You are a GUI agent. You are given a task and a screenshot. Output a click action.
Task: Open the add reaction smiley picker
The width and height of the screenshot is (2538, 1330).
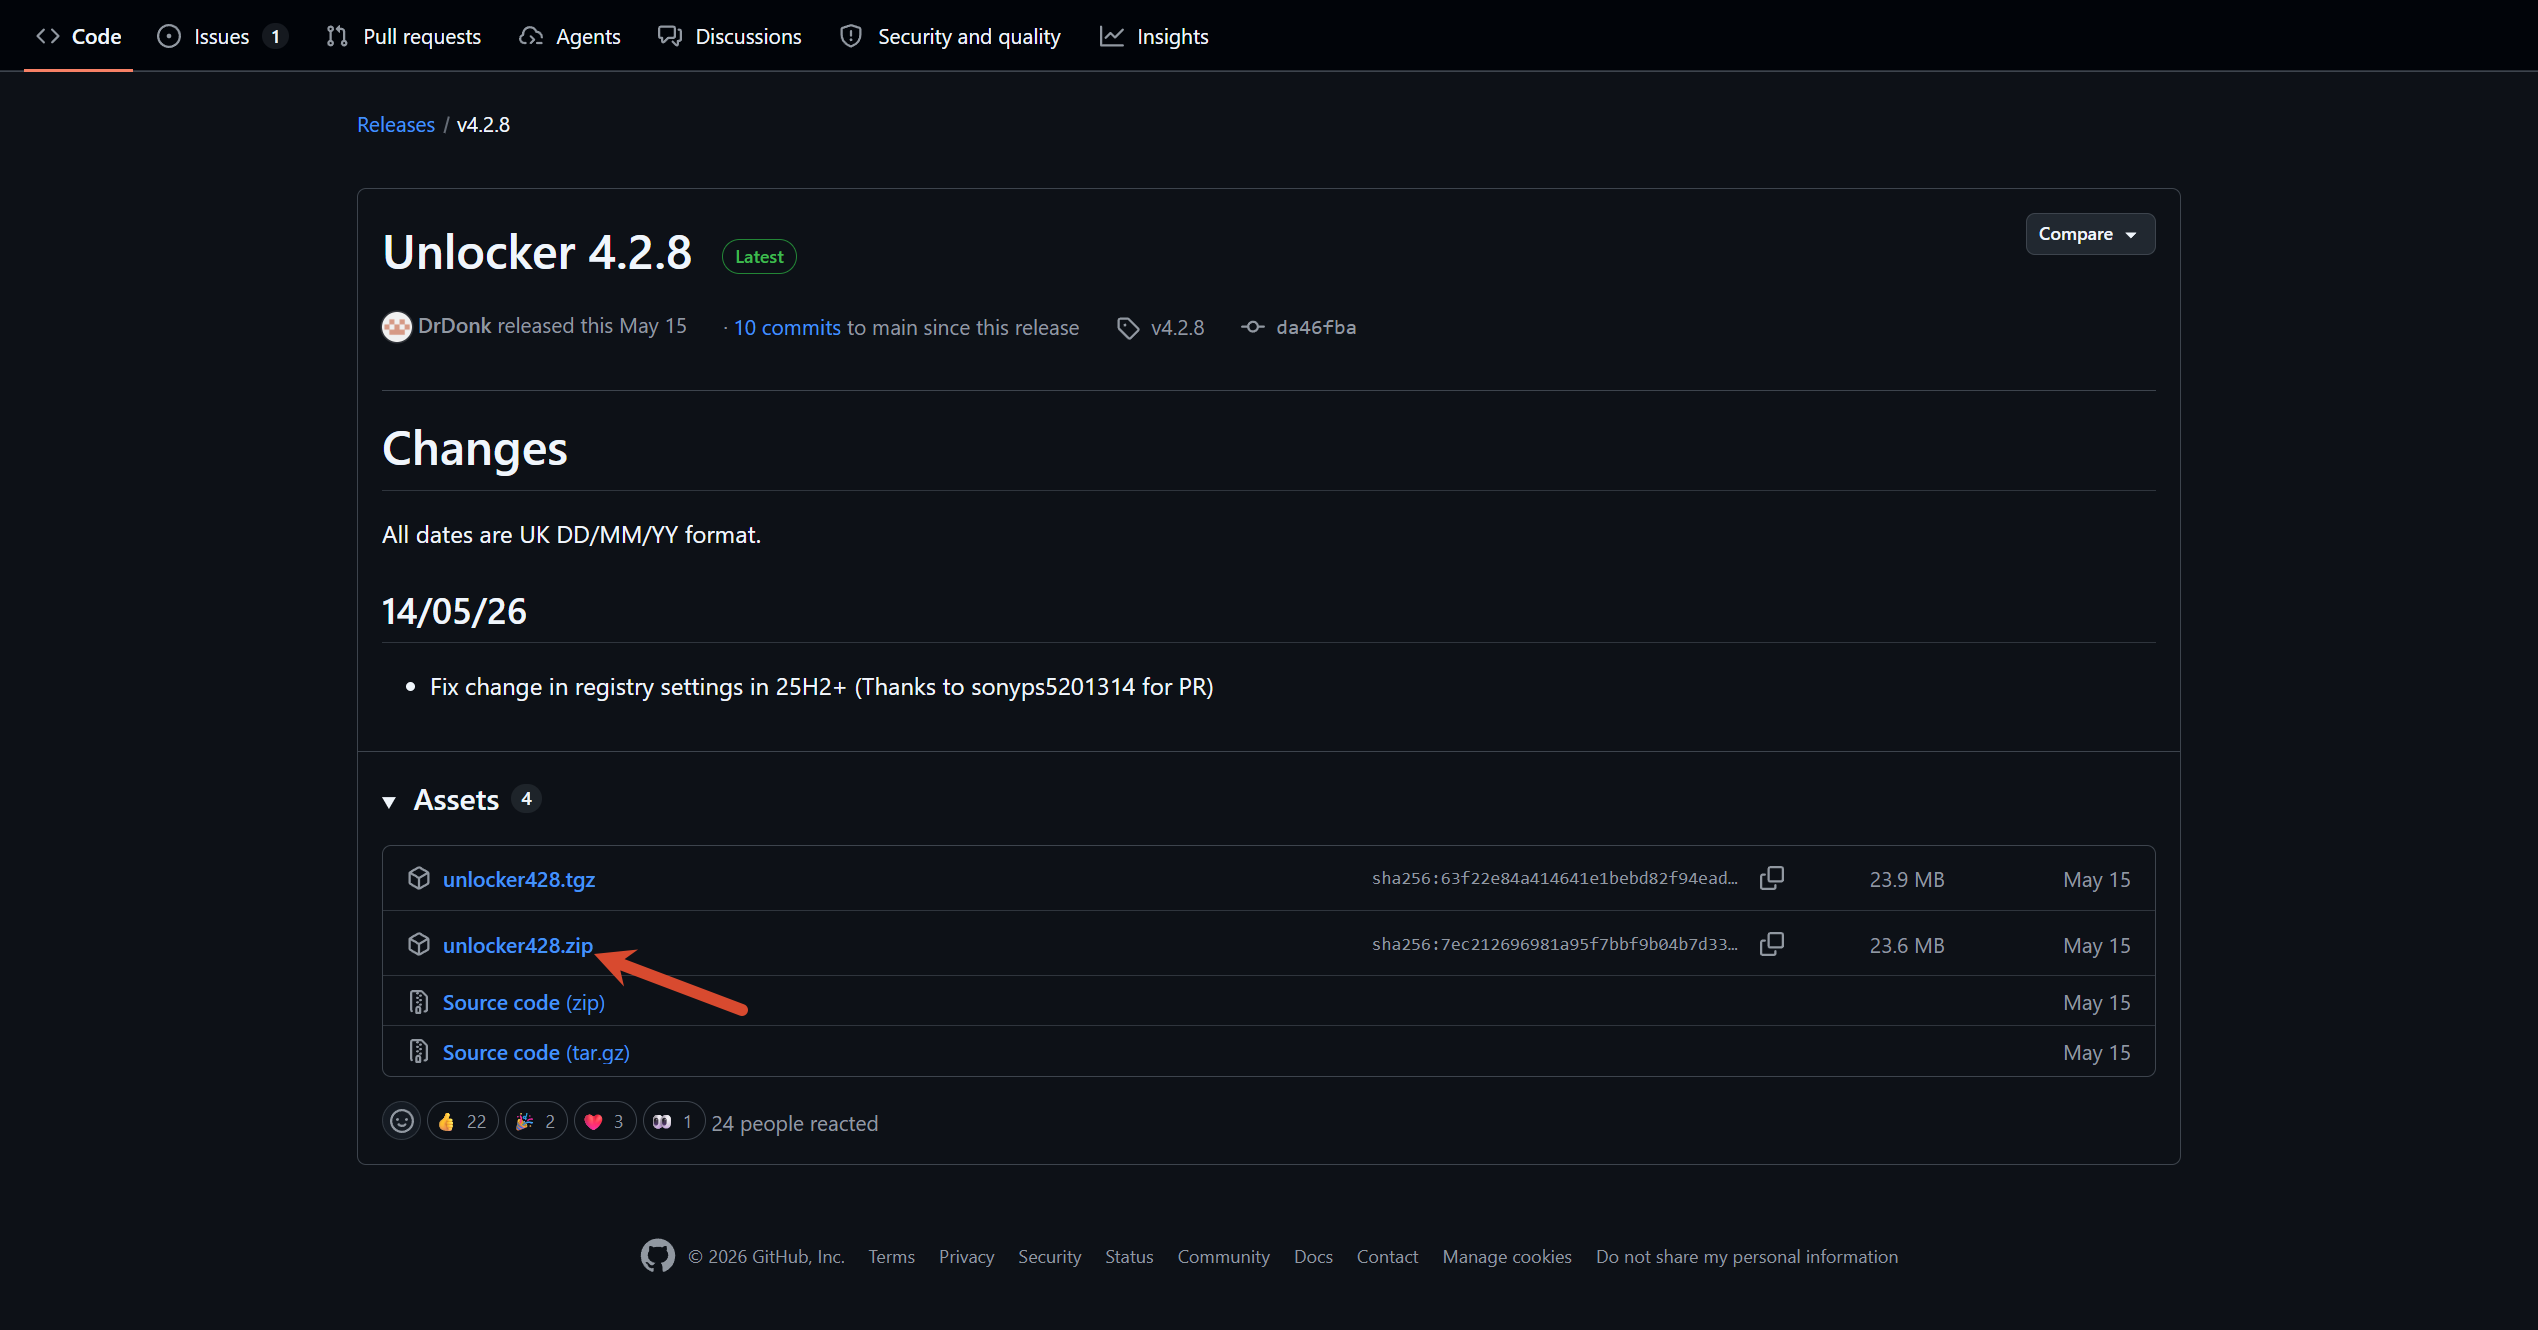coord(402,1121)
